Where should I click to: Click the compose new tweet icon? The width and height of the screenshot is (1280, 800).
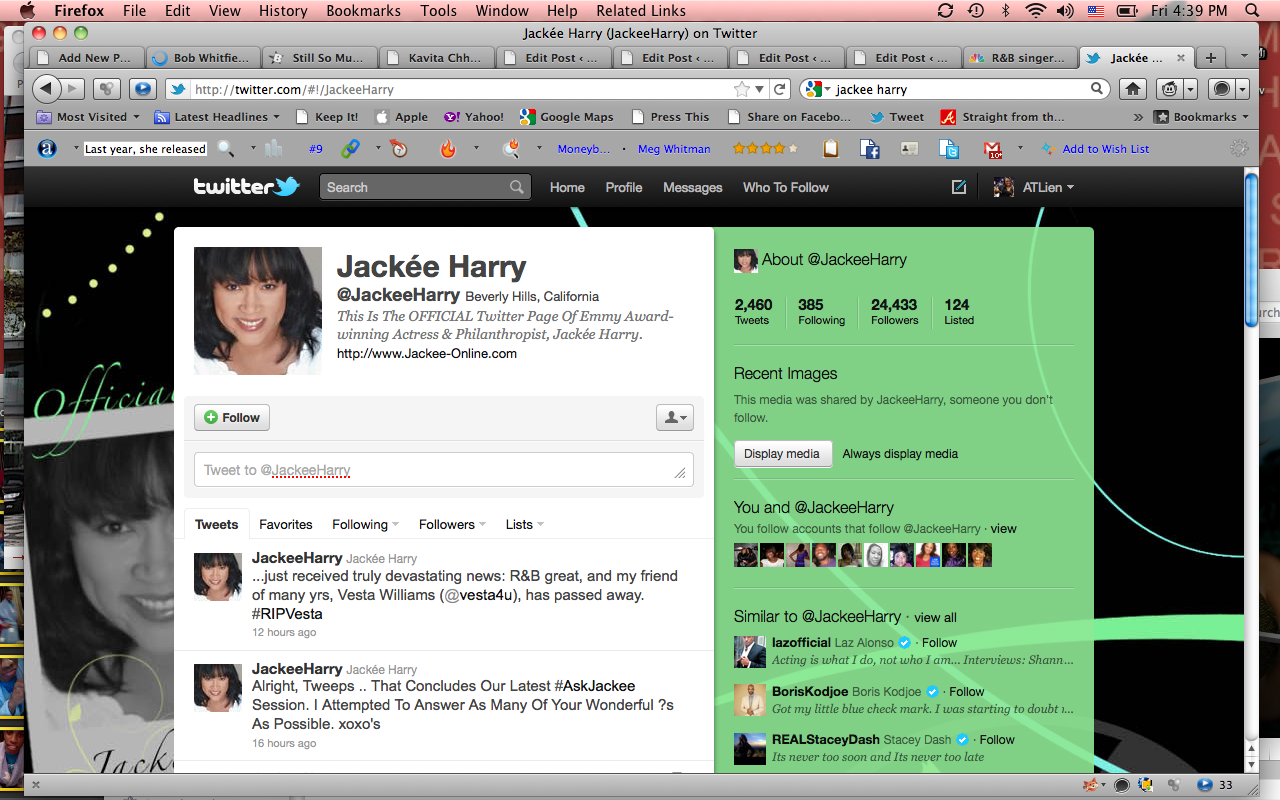coord(959,187)
